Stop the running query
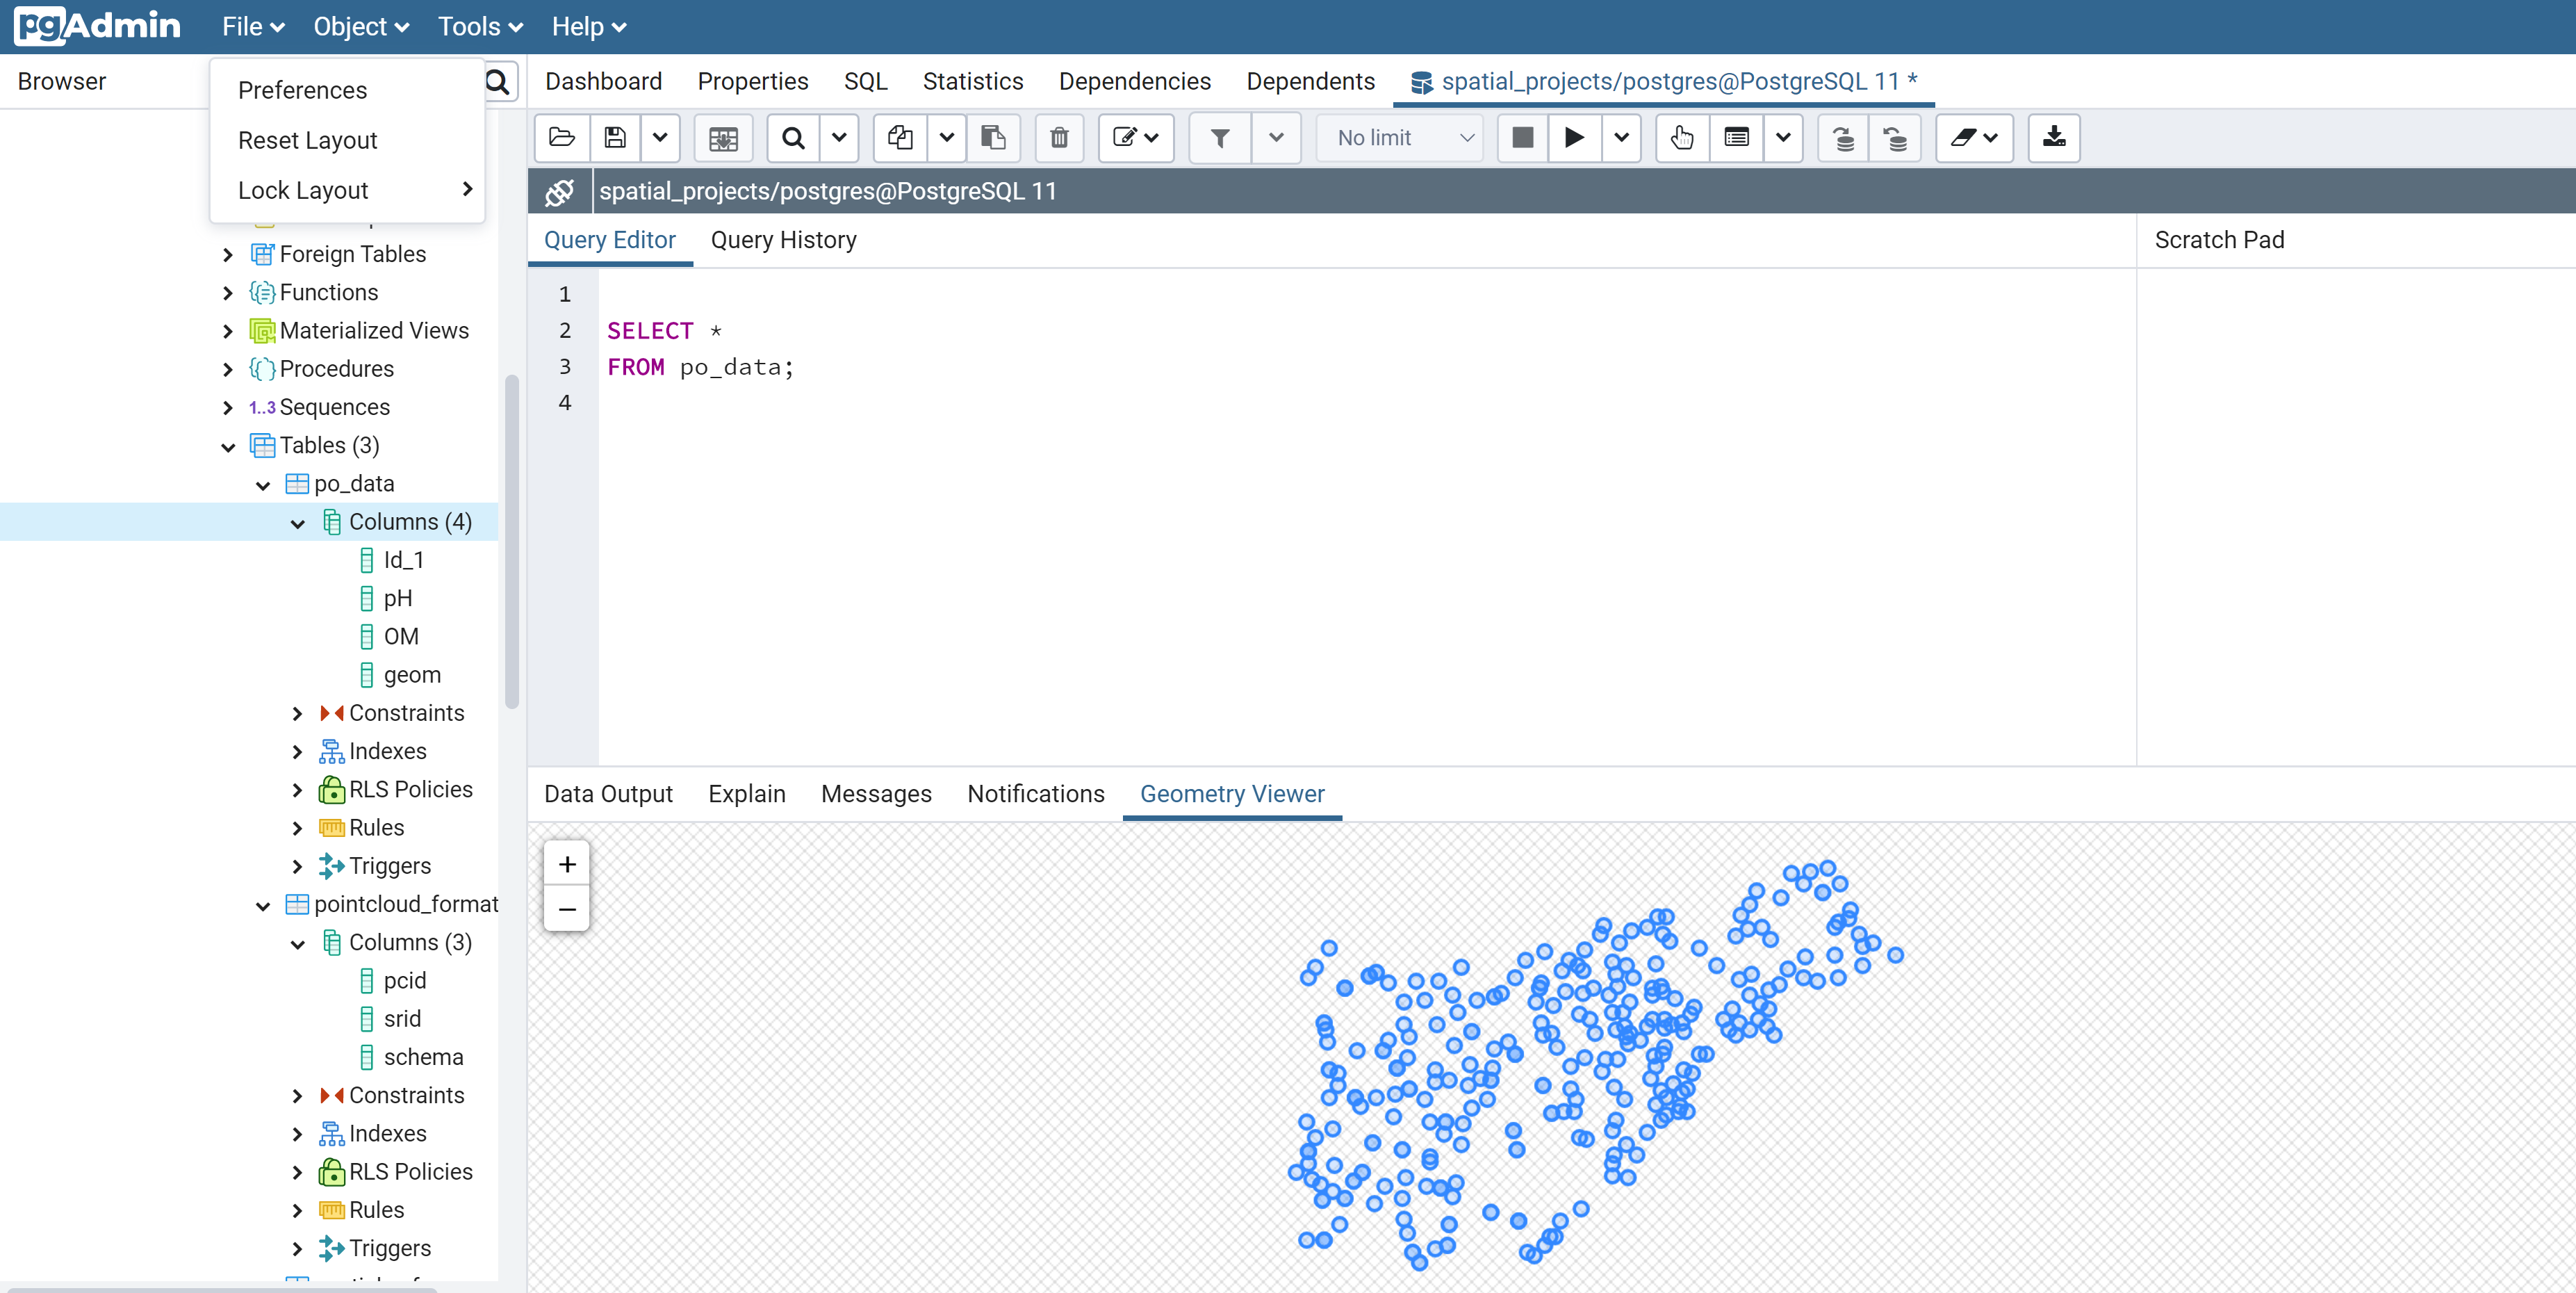Viewport: 2576px width, 1293px height. 1521,138
